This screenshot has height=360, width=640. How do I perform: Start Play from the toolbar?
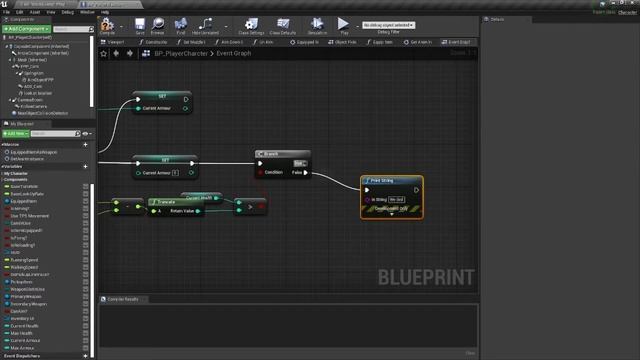(344, 26)
